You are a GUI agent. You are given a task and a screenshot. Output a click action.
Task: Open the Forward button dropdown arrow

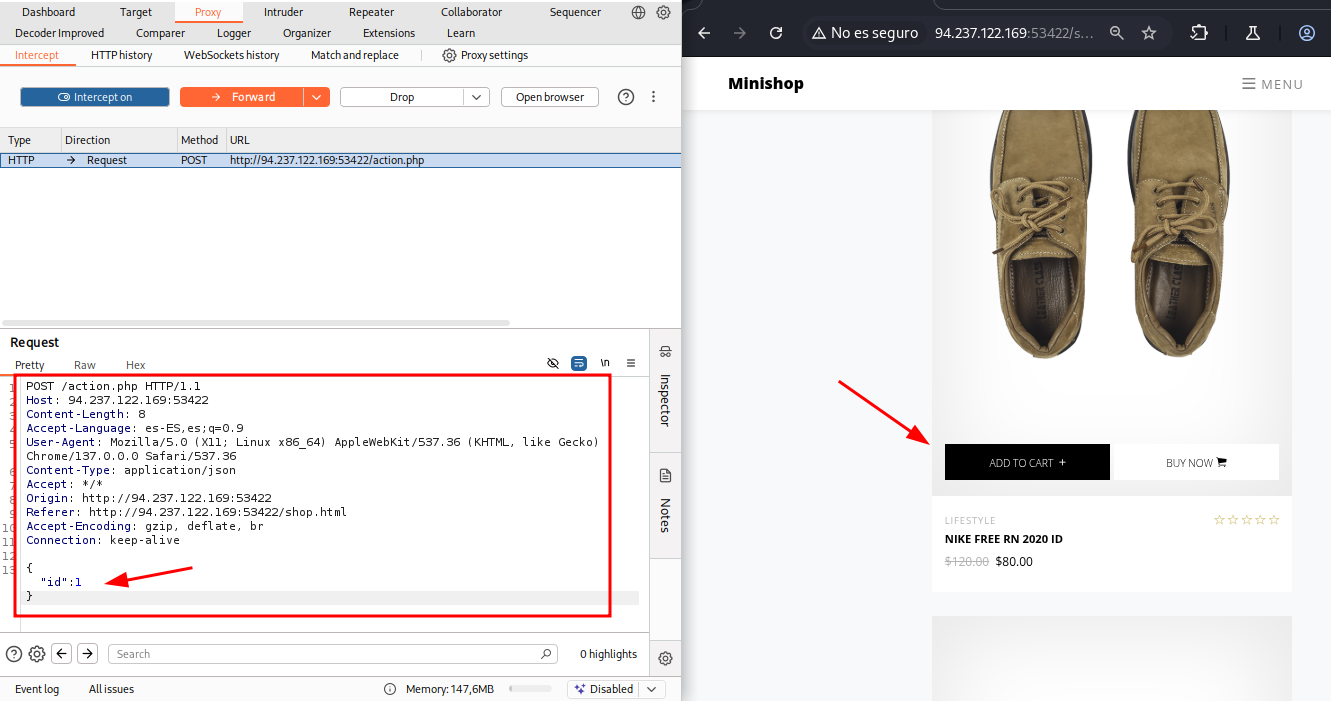pos(317,97)
